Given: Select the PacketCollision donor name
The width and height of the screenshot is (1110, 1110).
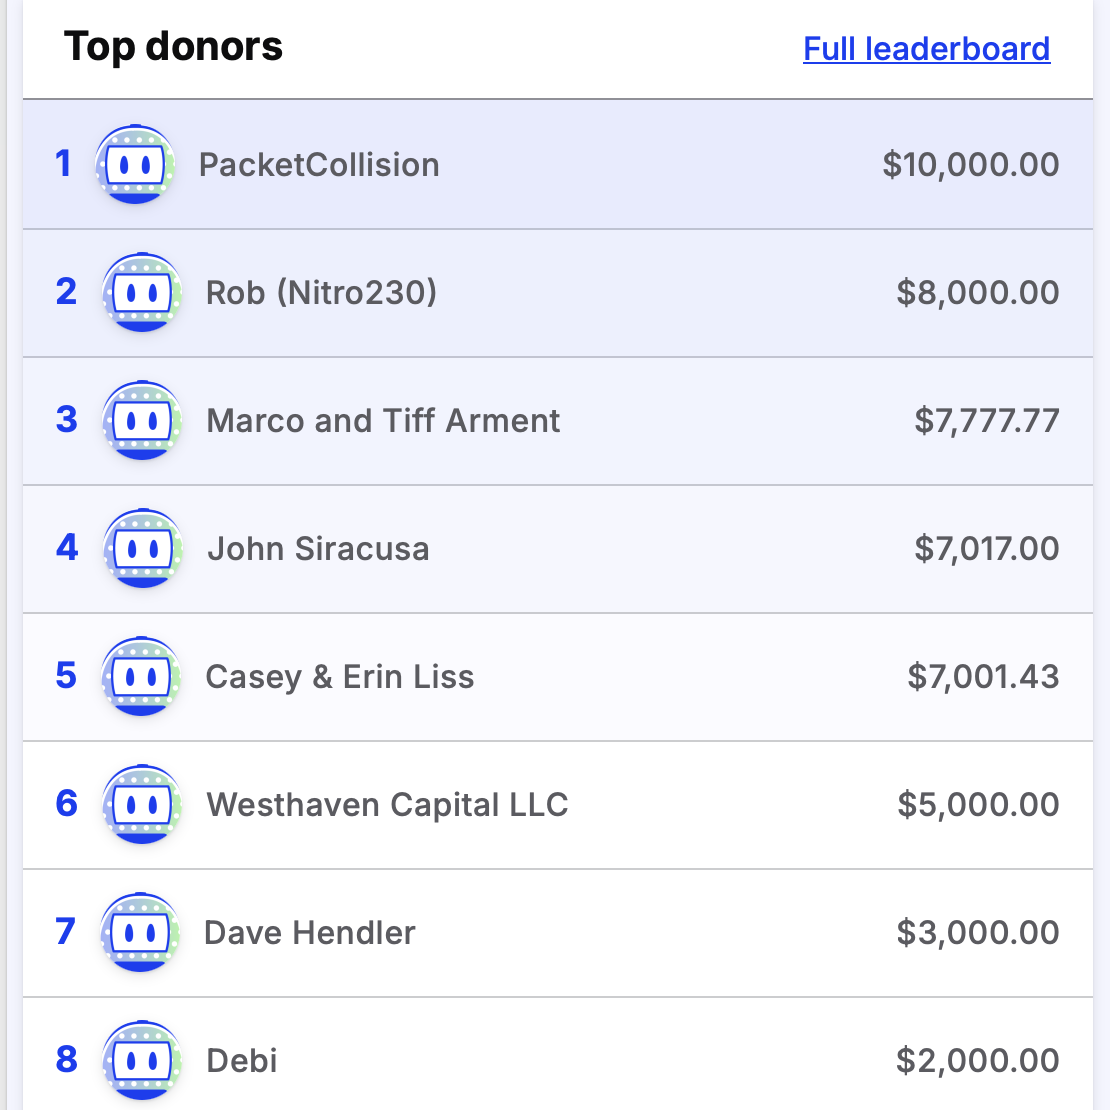Looking at the screenshot, I should coord(319,165).
